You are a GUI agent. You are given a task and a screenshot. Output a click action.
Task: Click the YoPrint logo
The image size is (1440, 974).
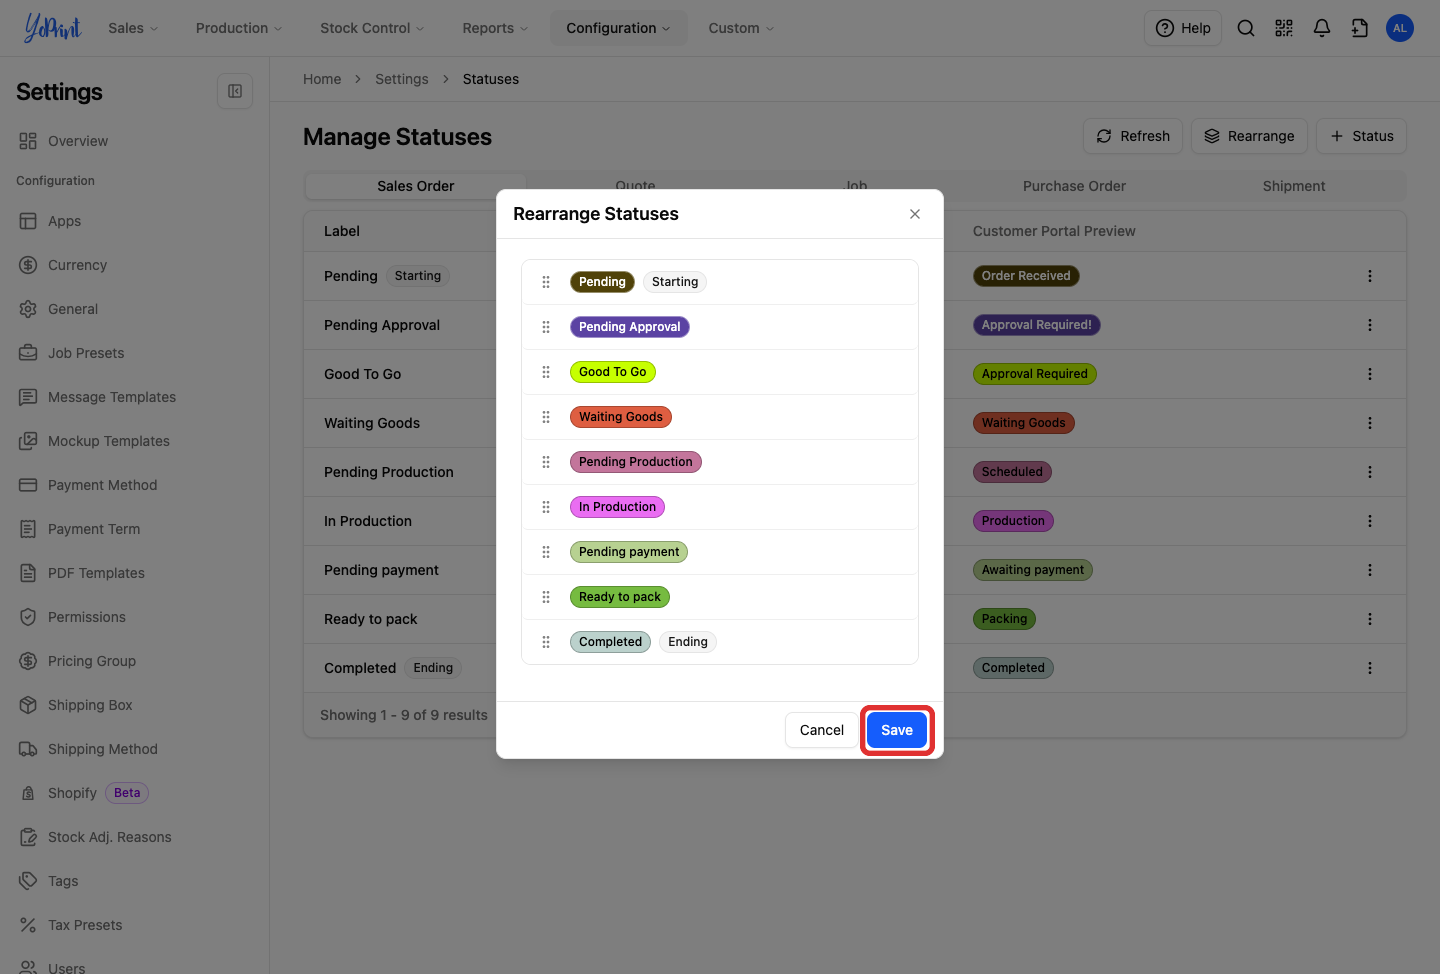coord(52,28)
